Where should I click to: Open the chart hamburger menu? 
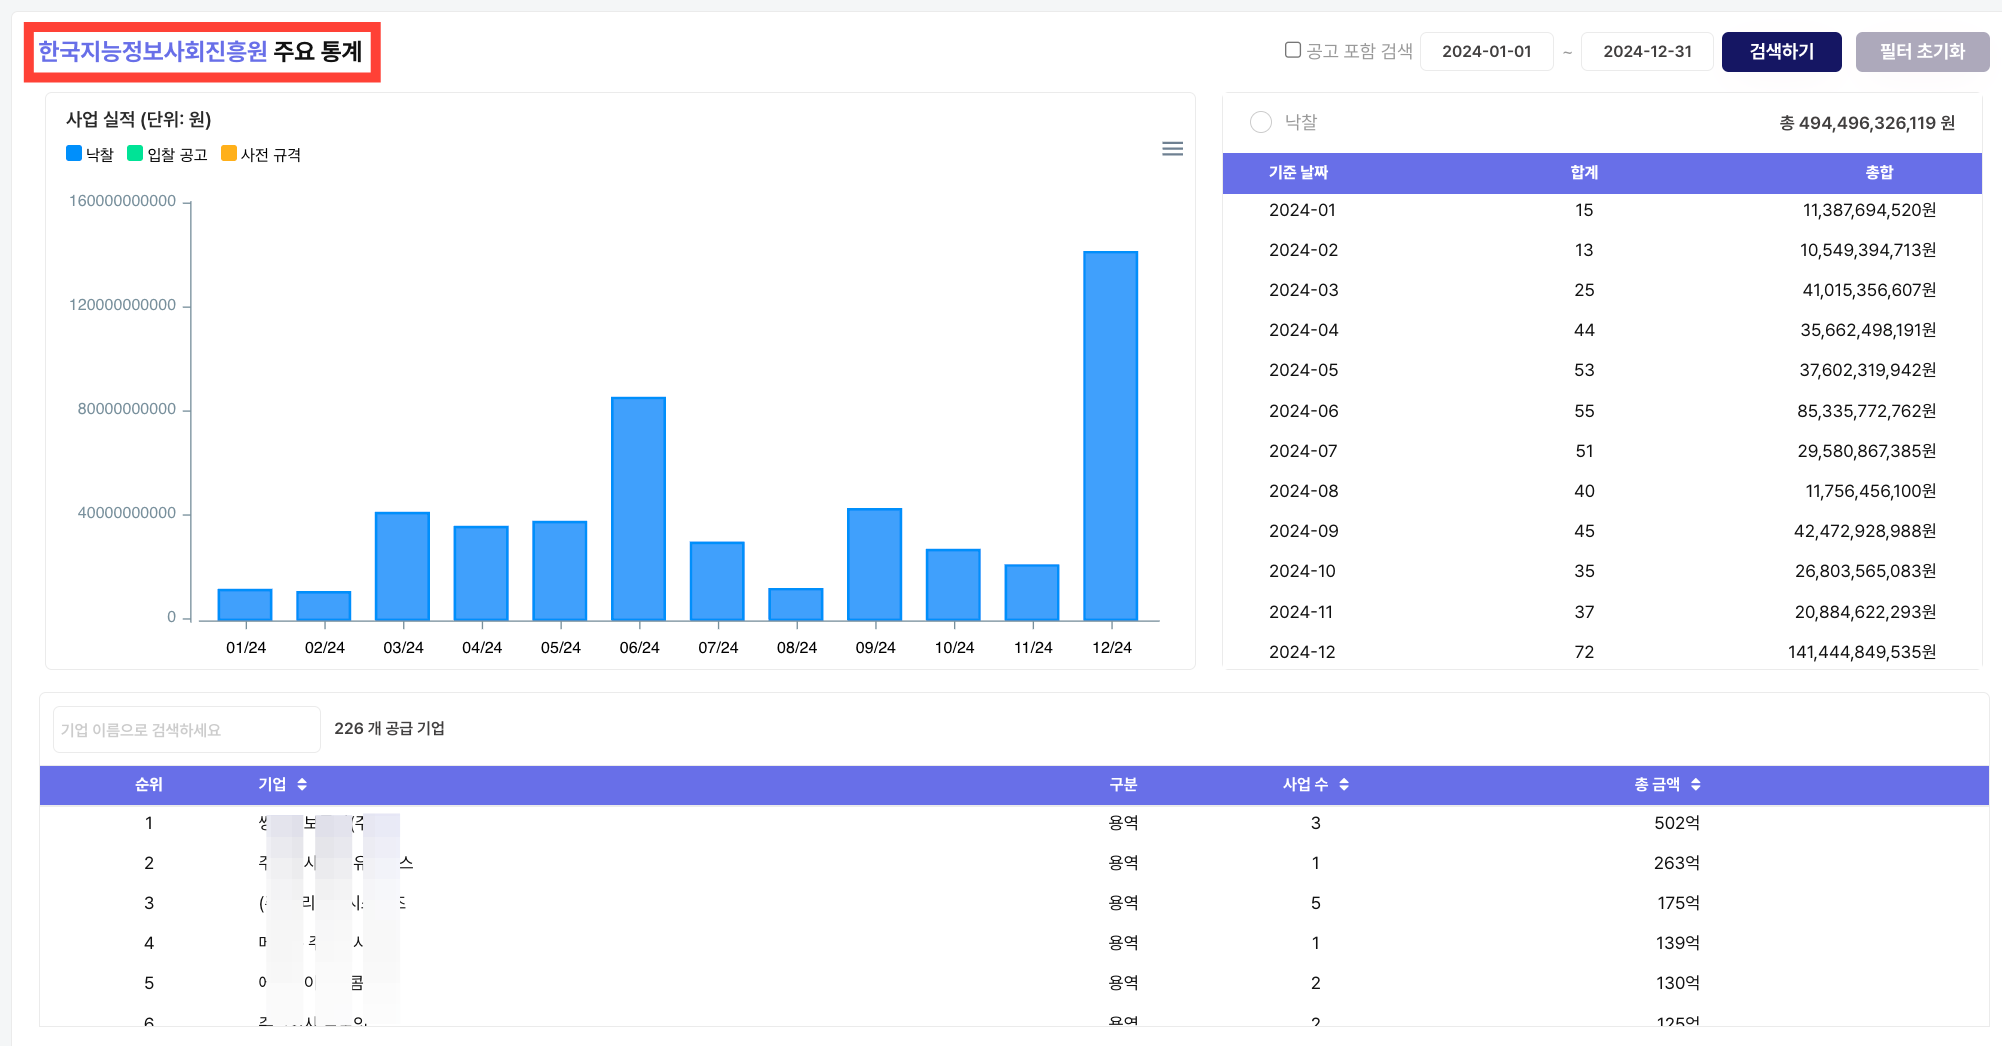pos(1172,149)
